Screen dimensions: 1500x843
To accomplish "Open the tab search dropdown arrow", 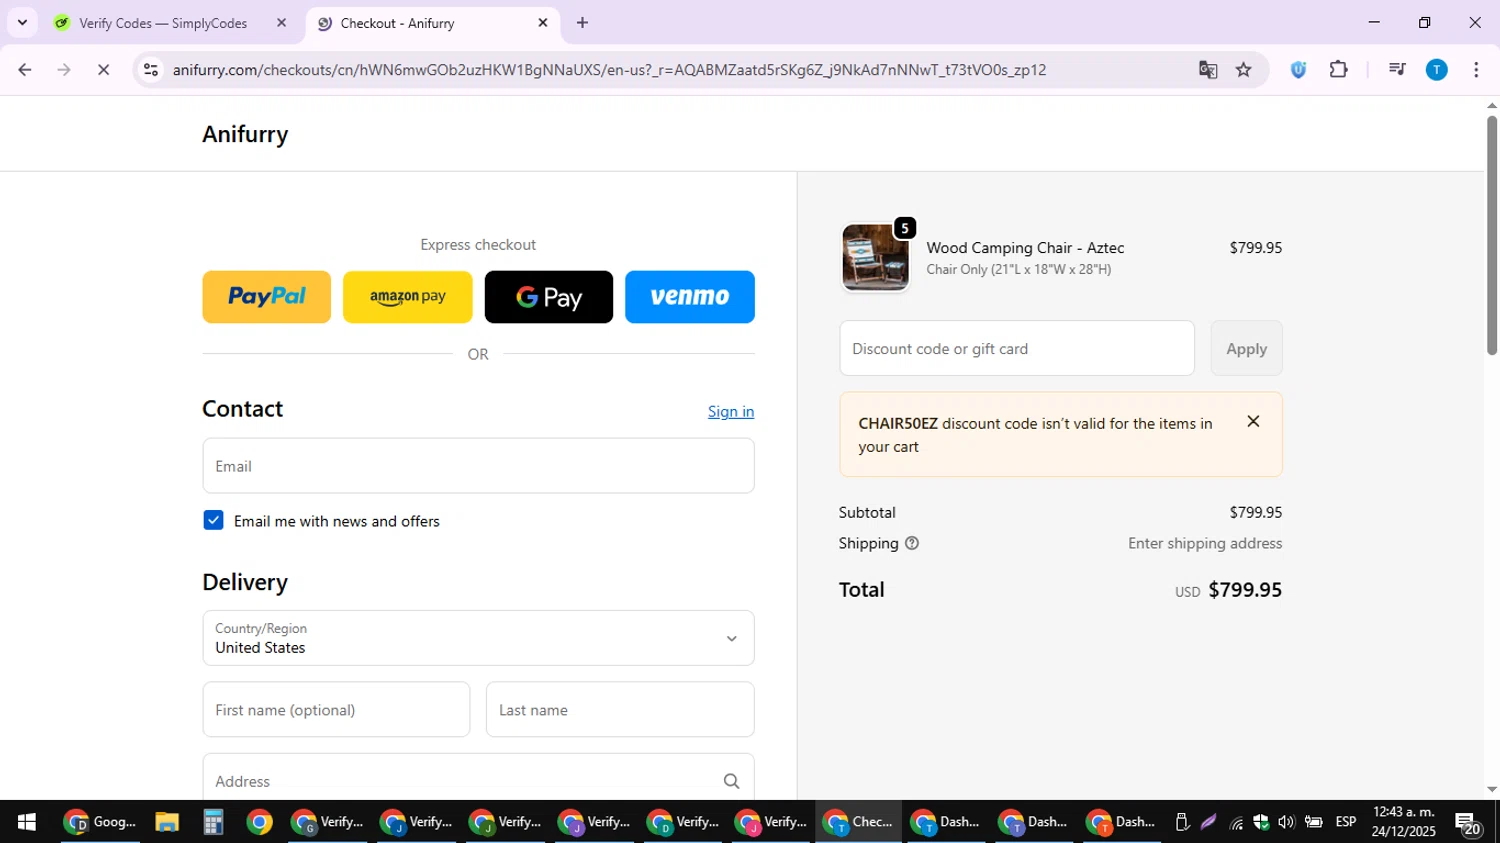I will point(22,22).
